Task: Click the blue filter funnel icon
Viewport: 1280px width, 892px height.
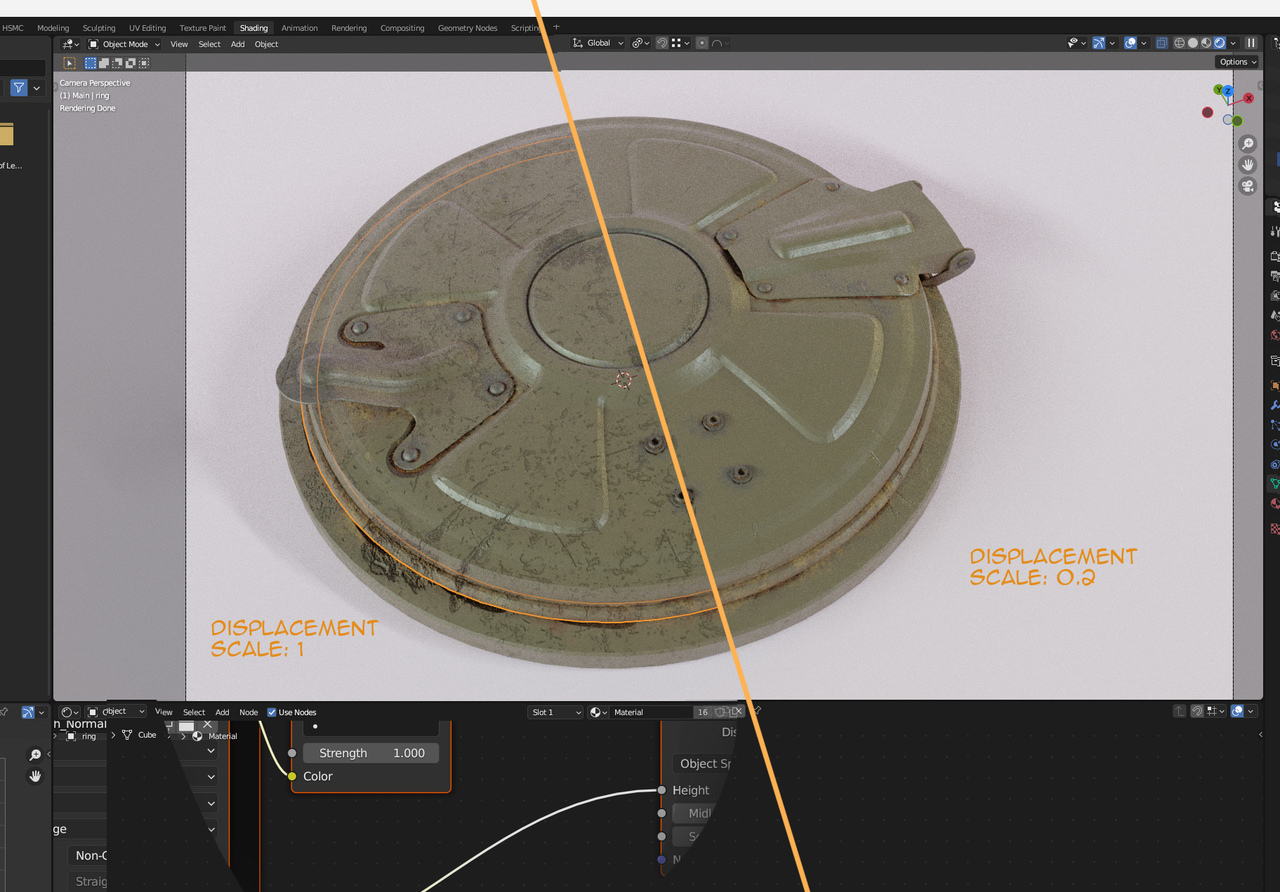Action: click(x=19, y=88)
